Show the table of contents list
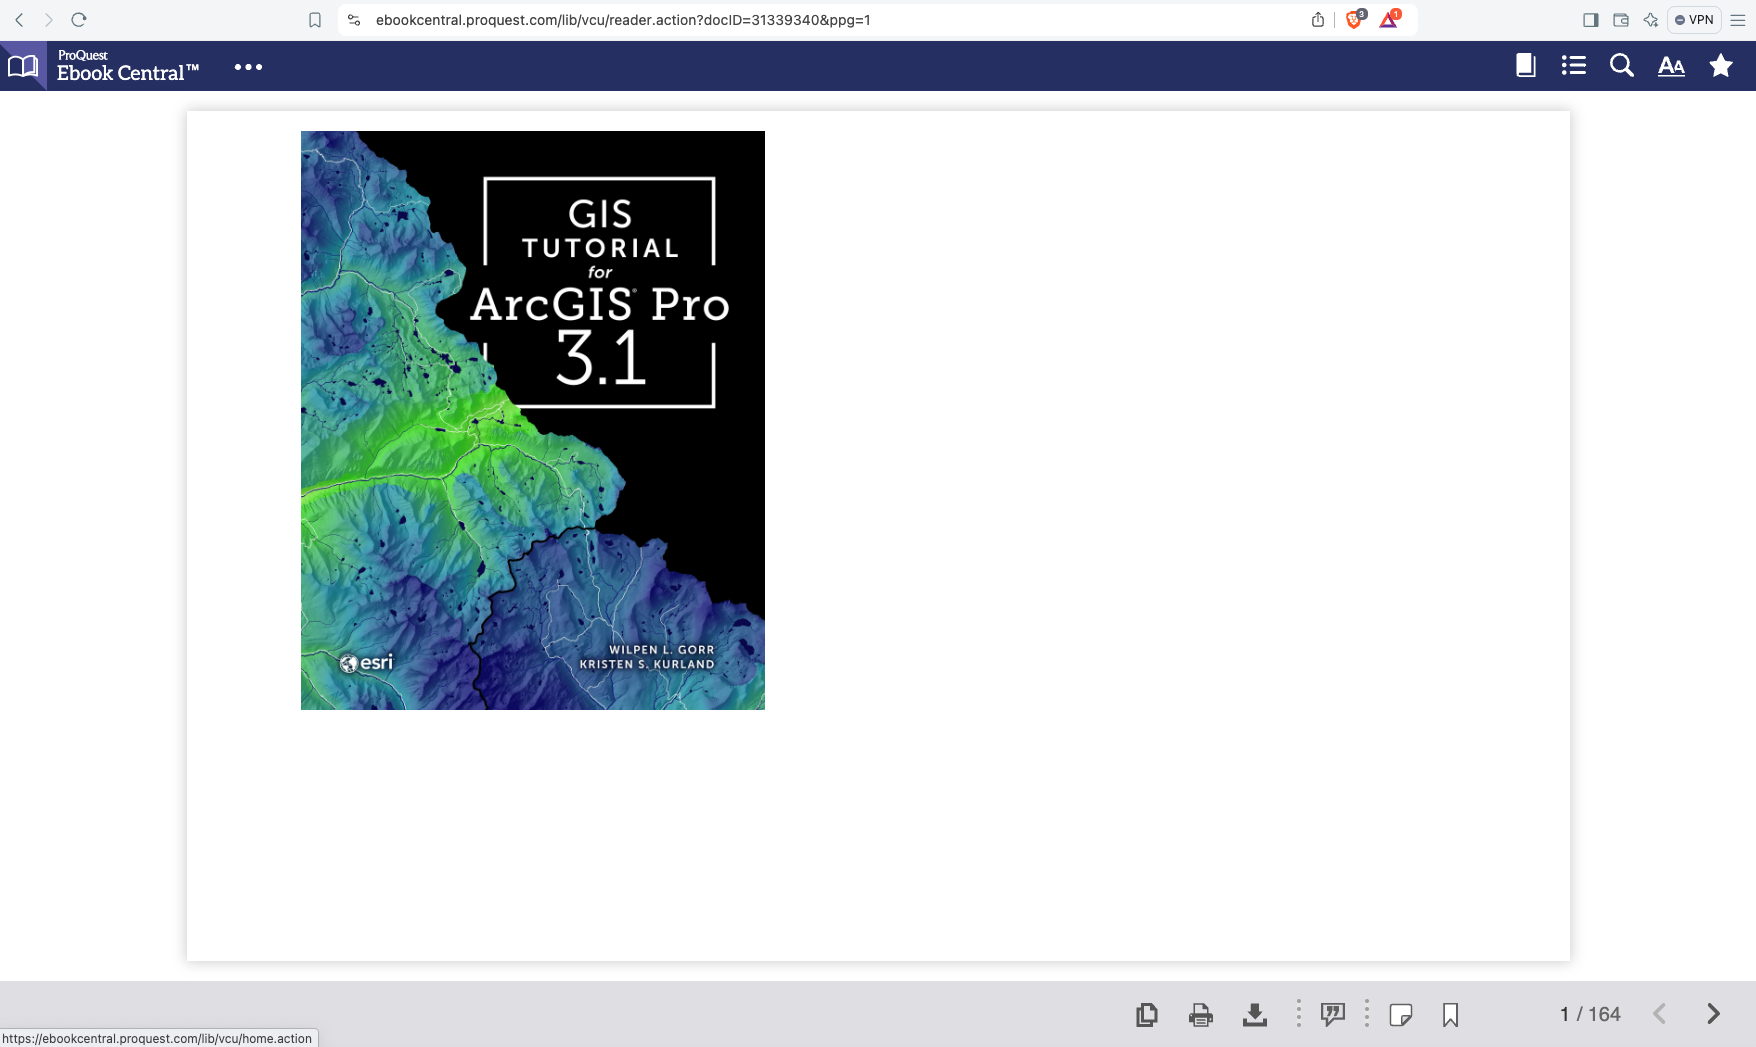1756x1047 pixels. [x=1574, y=66]
